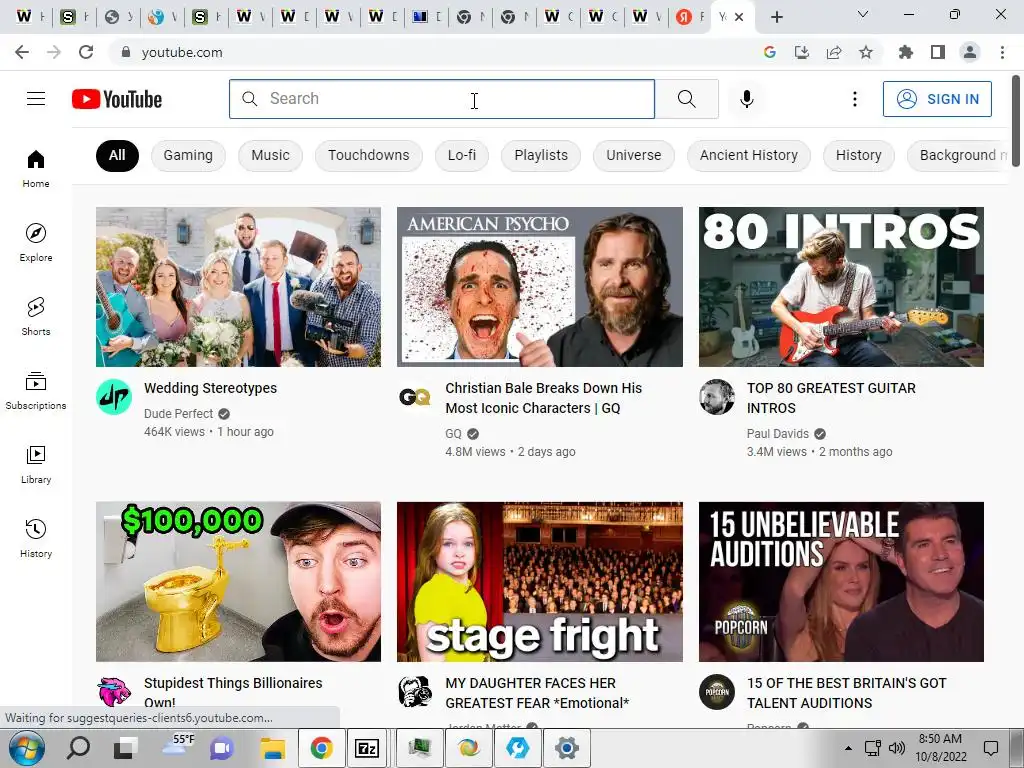Select the All filter chip
Screen dimensions: 1024x768
coord(117,155)
